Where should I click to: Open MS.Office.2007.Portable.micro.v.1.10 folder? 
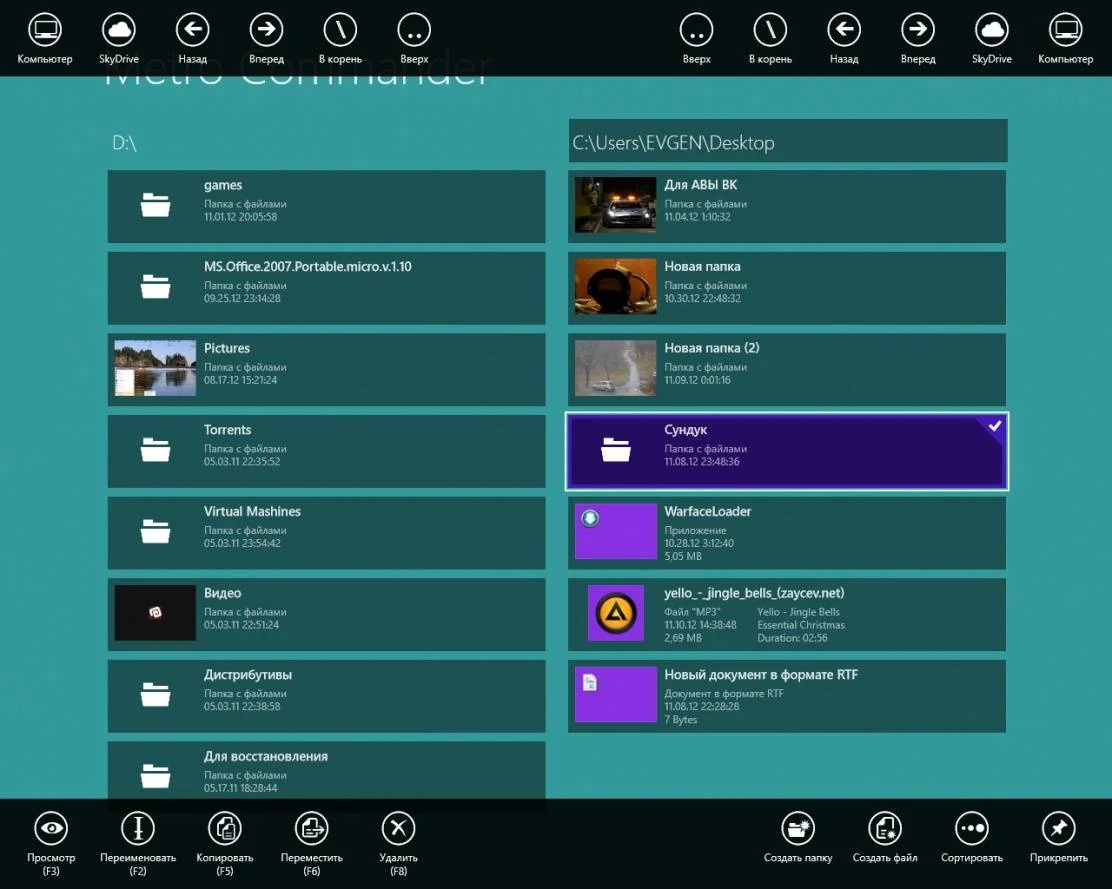(326, 288)
